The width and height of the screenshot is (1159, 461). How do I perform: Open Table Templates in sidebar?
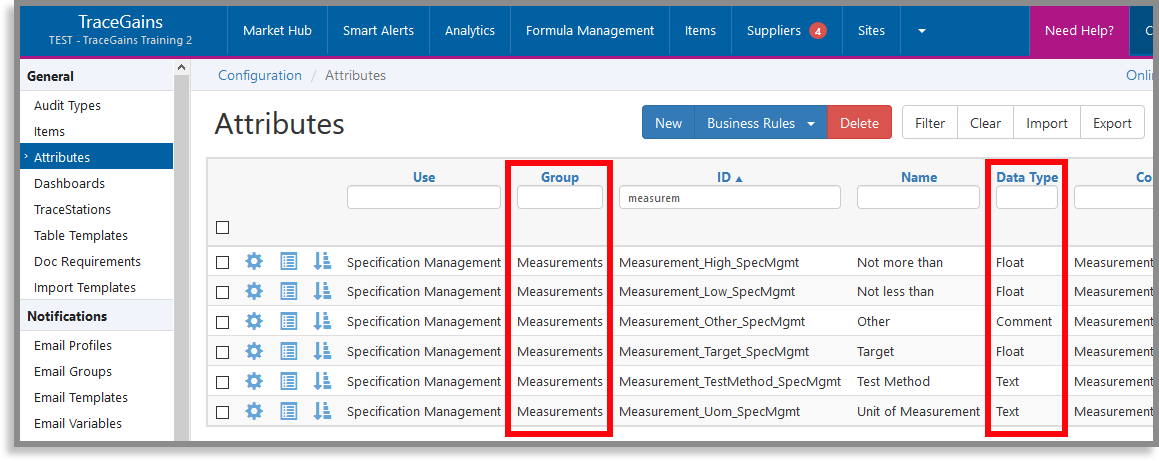click(x=81, y=235)
